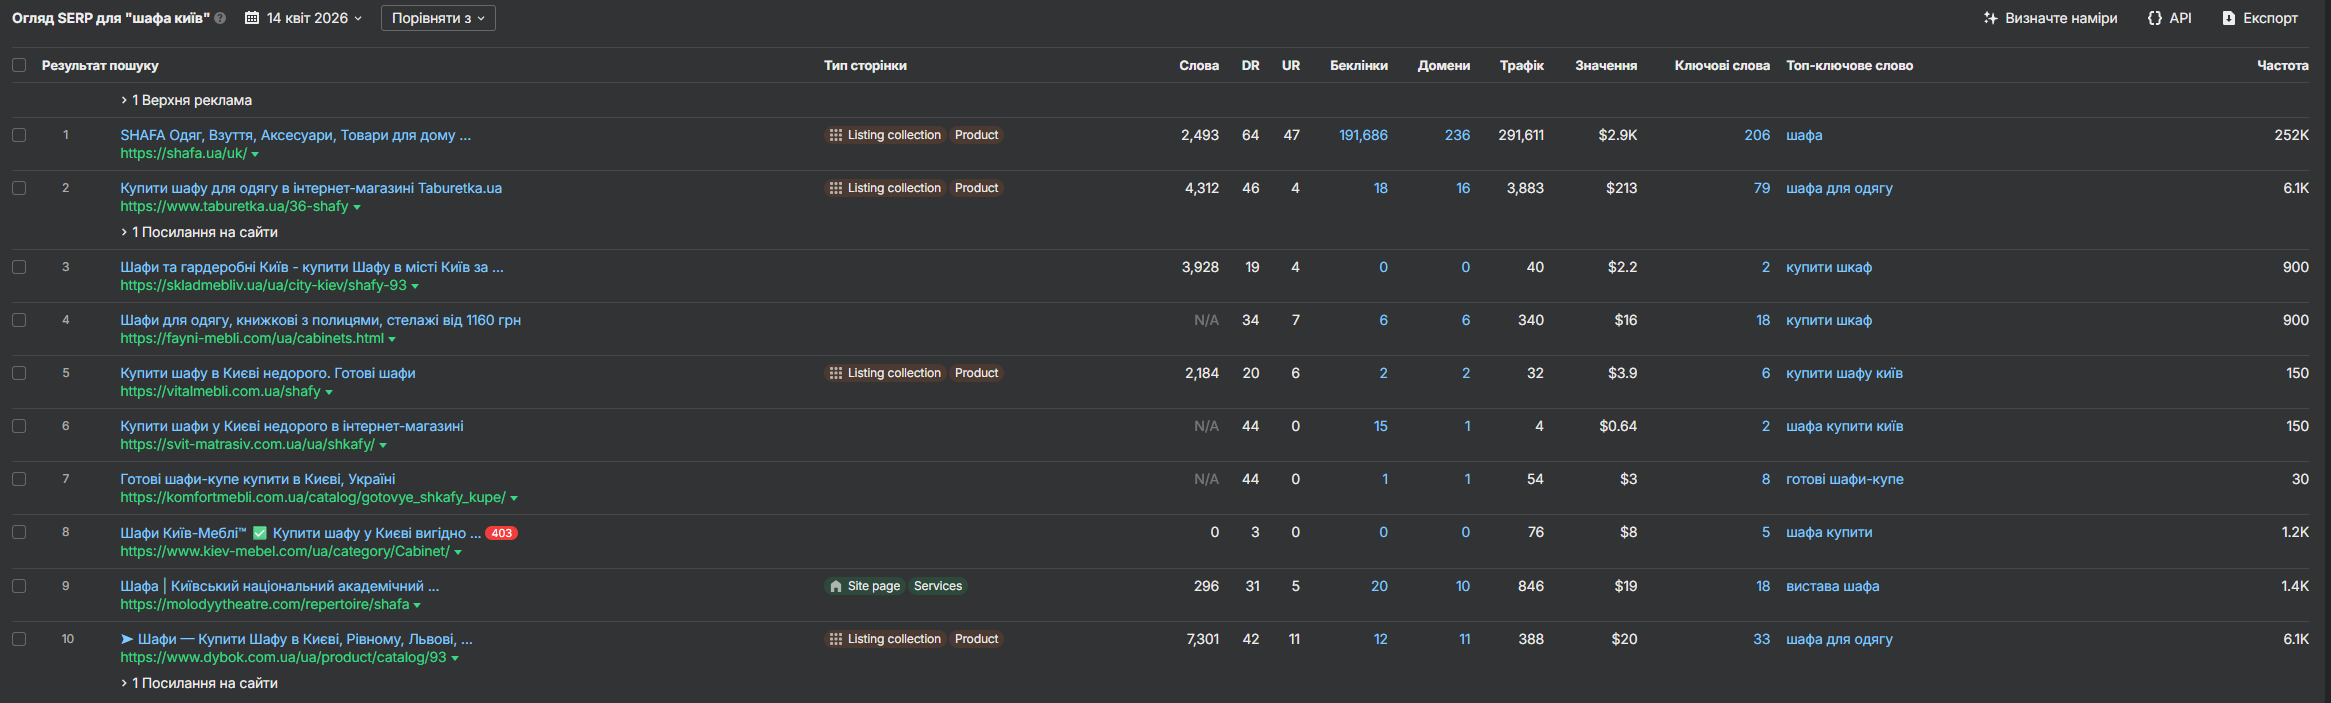Screen dimensions: 2331x703
Task: Click Listing collection grid icon for shafa.ua
Action: pos(836,135)
